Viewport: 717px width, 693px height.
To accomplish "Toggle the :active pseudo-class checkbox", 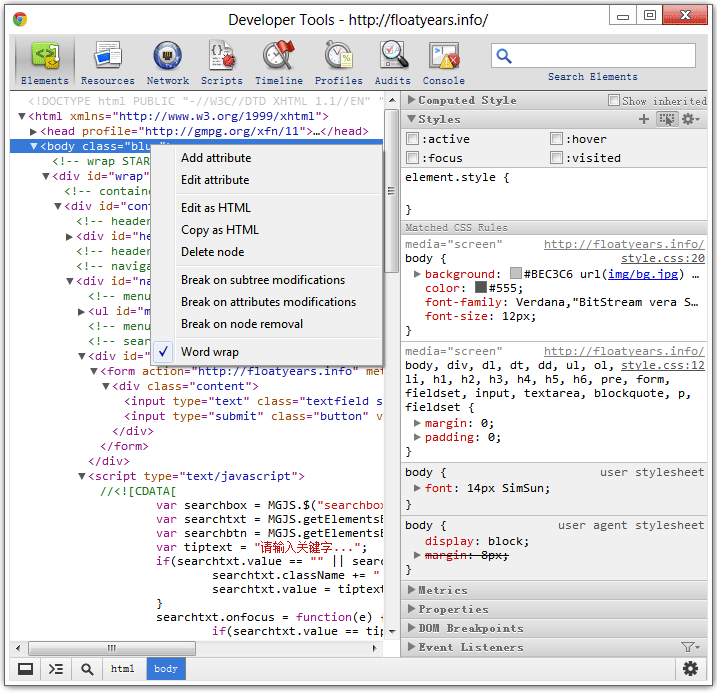I will [412, 139].
